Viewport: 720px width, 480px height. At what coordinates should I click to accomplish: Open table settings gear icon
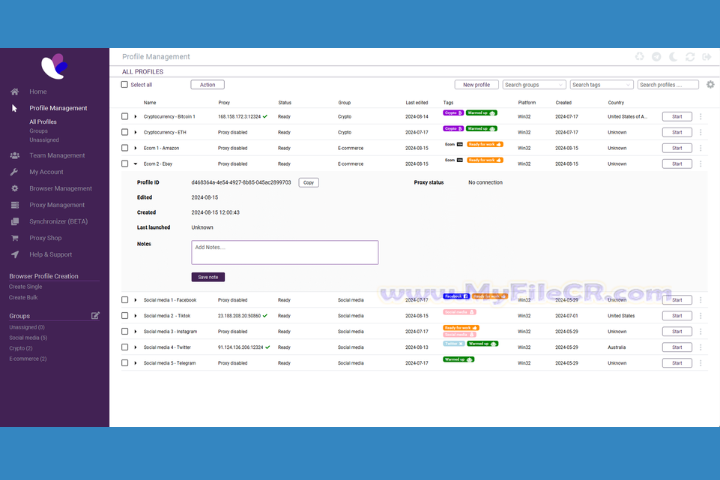click(710, 85)
